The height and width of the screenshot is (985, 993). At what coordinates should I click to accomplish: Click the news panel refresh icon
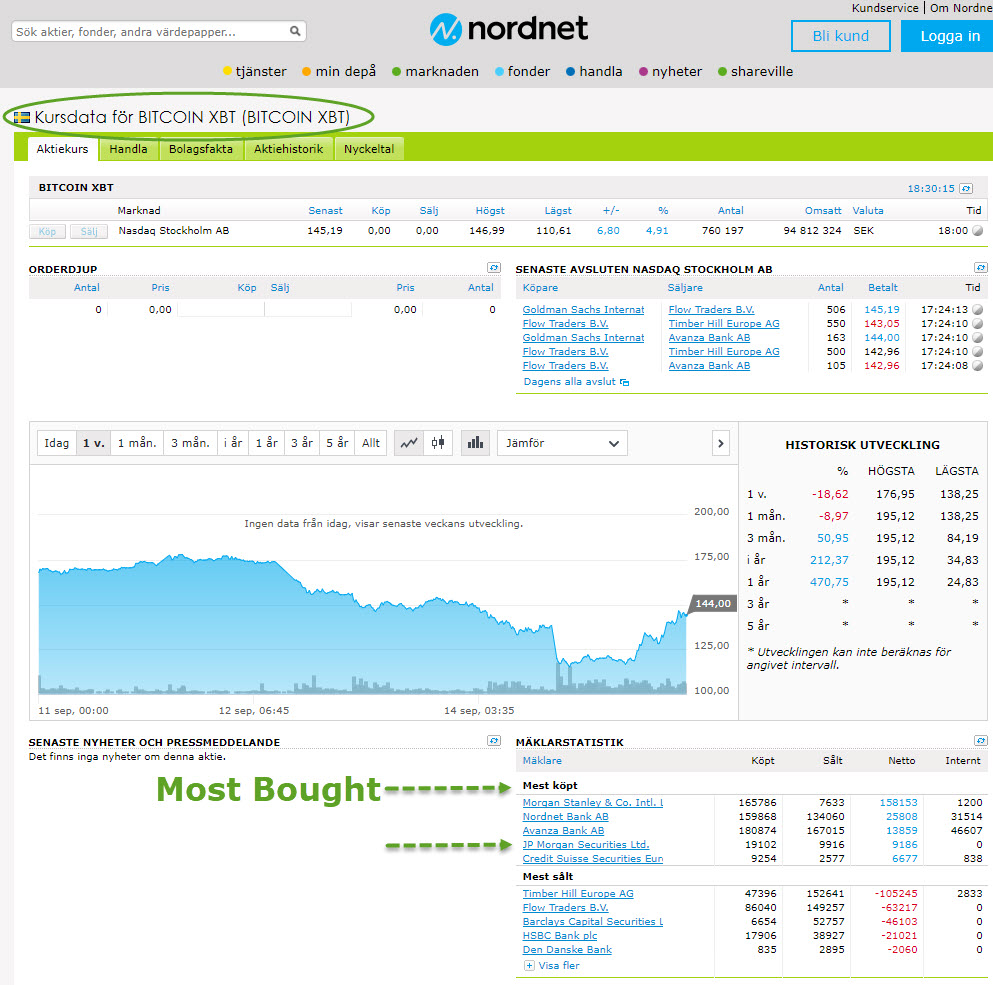coord(494,740)
